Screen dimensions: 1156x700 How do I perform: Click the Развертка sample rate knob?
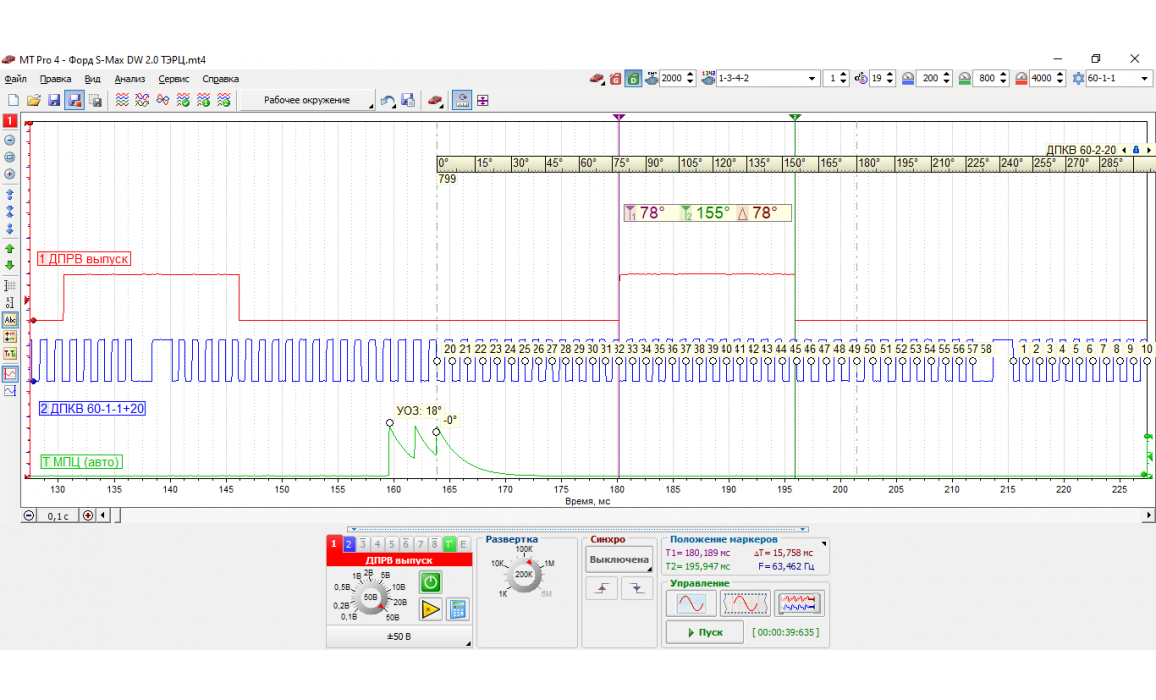523,575
